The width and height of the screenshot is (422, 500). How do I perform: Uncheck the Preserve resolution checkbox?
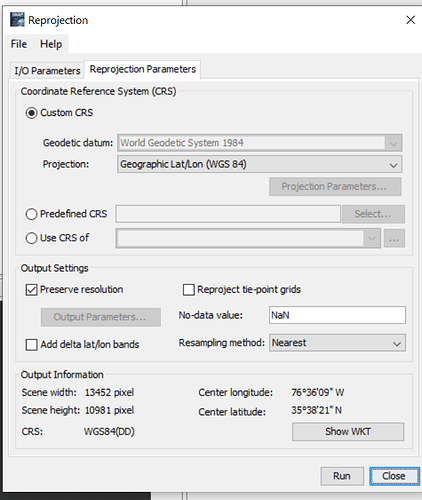click(x=31, y=290)
